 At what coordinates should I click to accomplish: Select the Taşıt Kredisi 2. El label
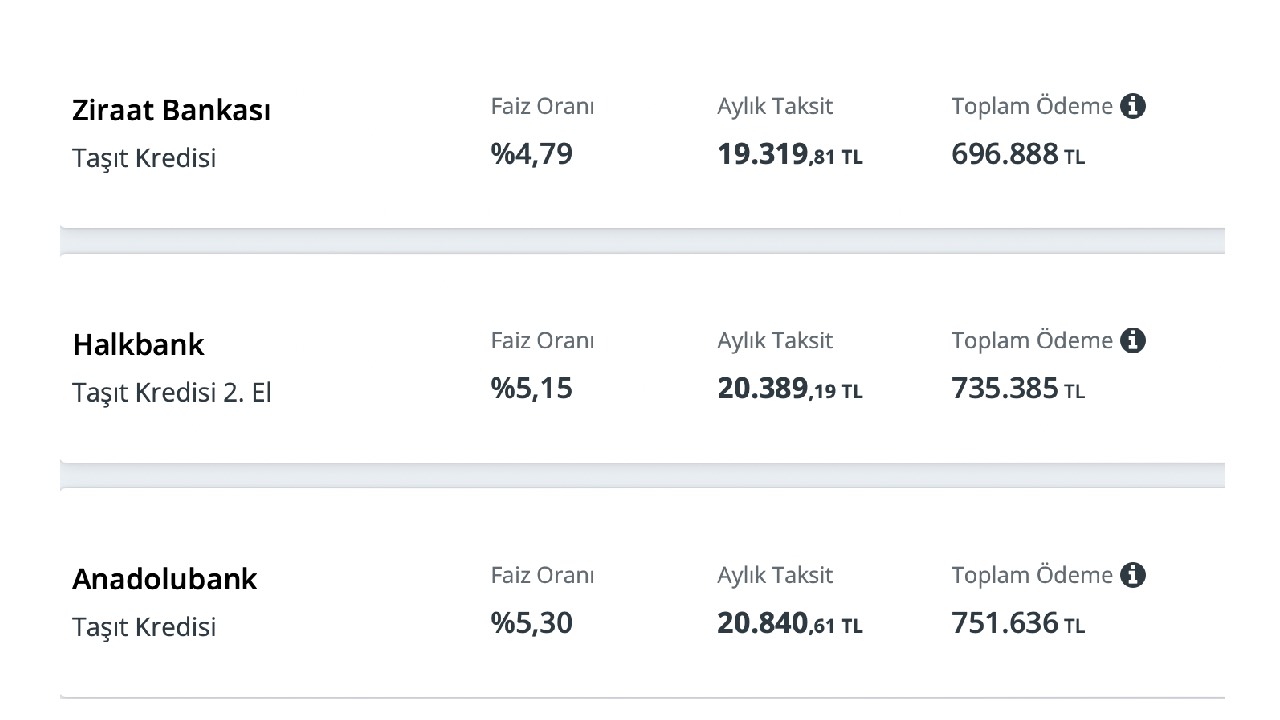172,394
